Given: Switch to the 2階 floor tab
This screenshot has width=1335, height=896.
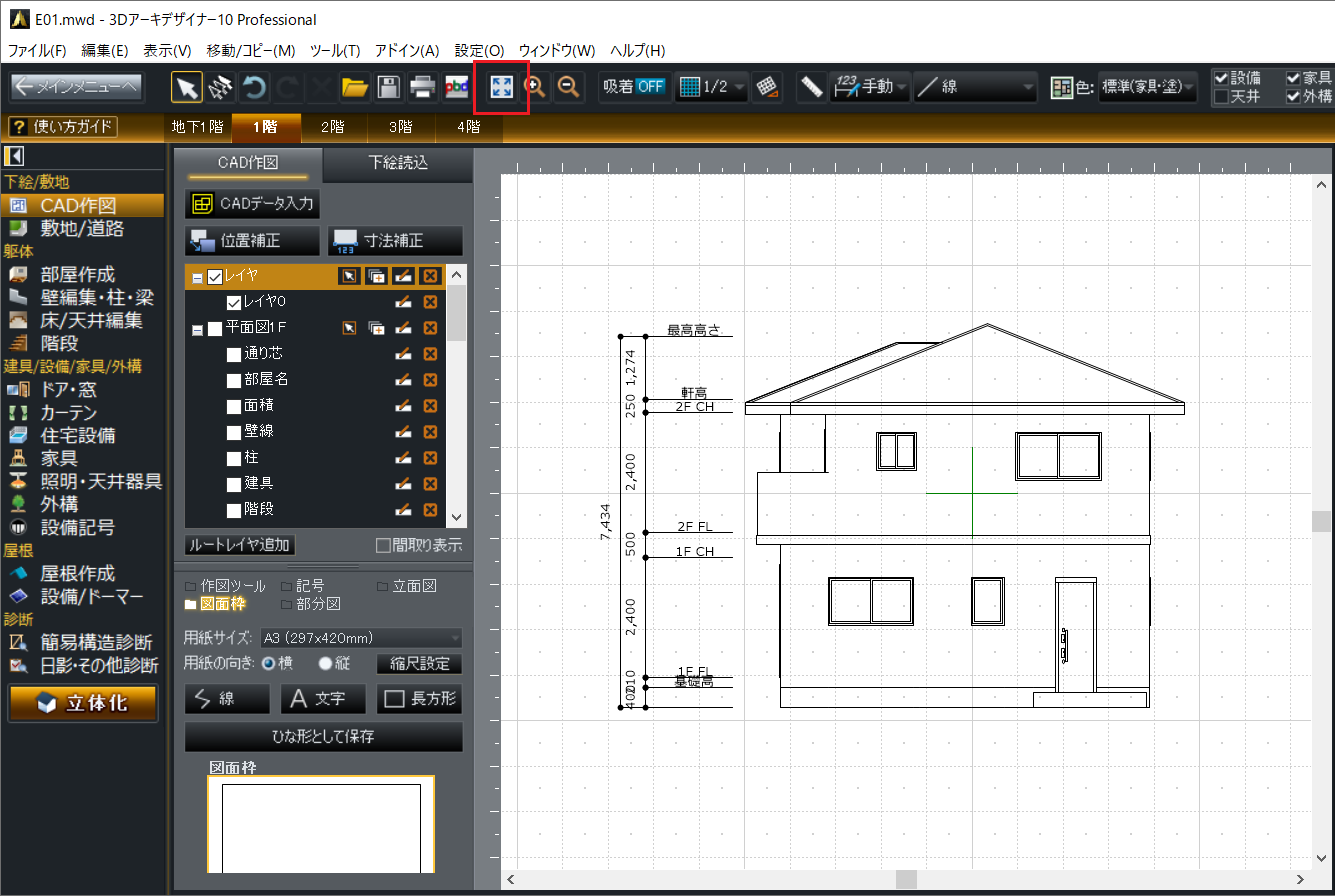Looking at the screenshot, I should point(333,127).
